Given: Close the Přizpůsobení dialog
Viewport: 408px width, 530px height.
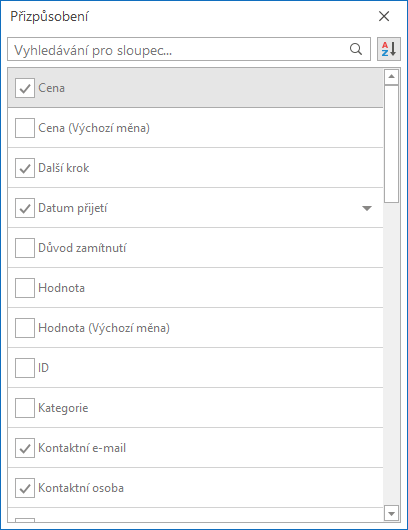Looking at the screenshot, I should click(384, 16).
